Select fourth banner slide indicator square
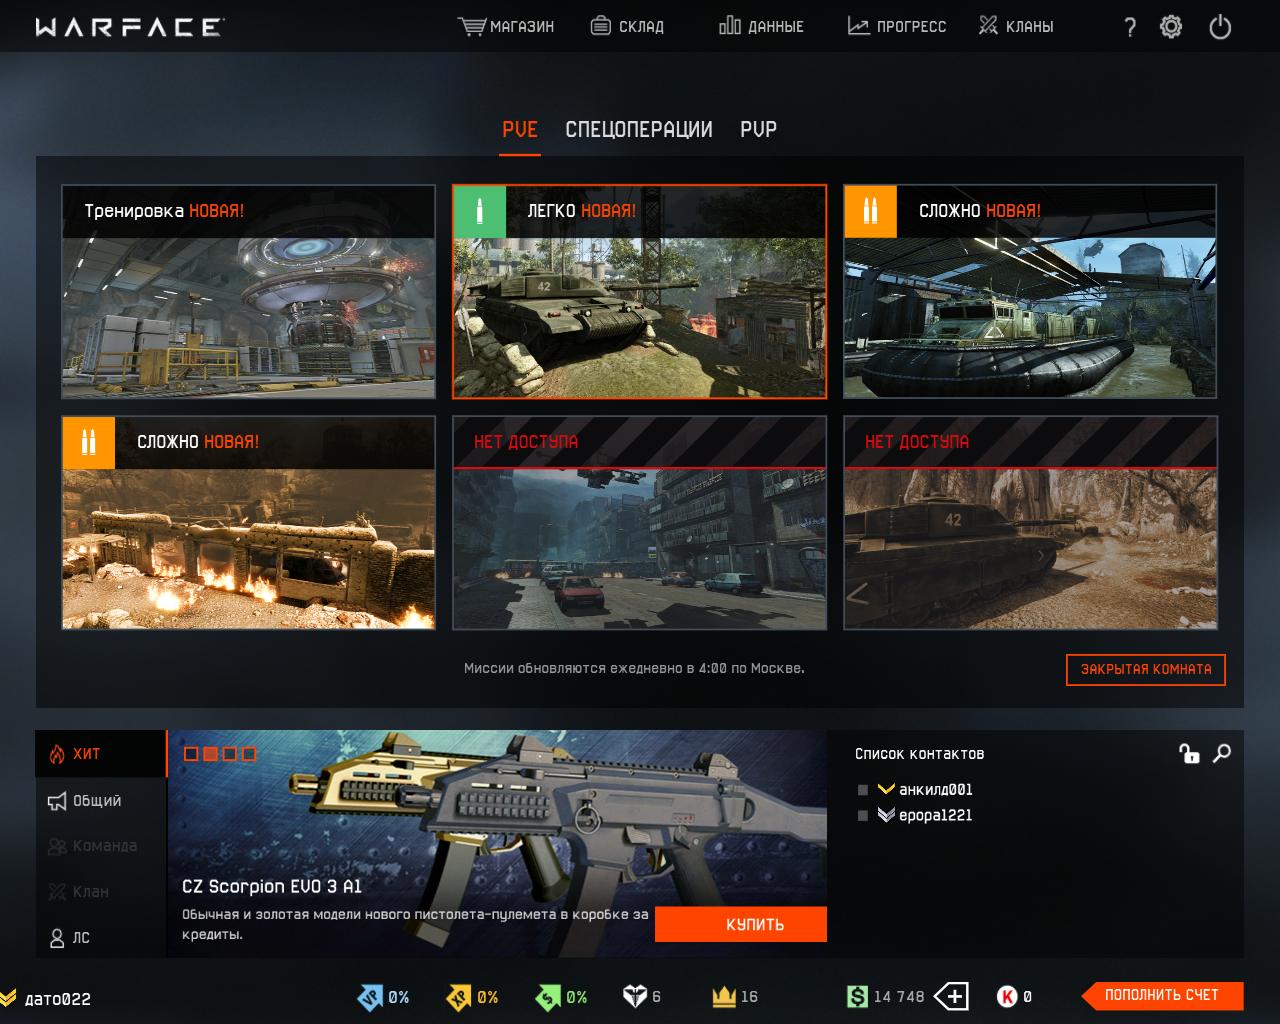The height and width of the screenshot is (1024, 1280). 249,754
